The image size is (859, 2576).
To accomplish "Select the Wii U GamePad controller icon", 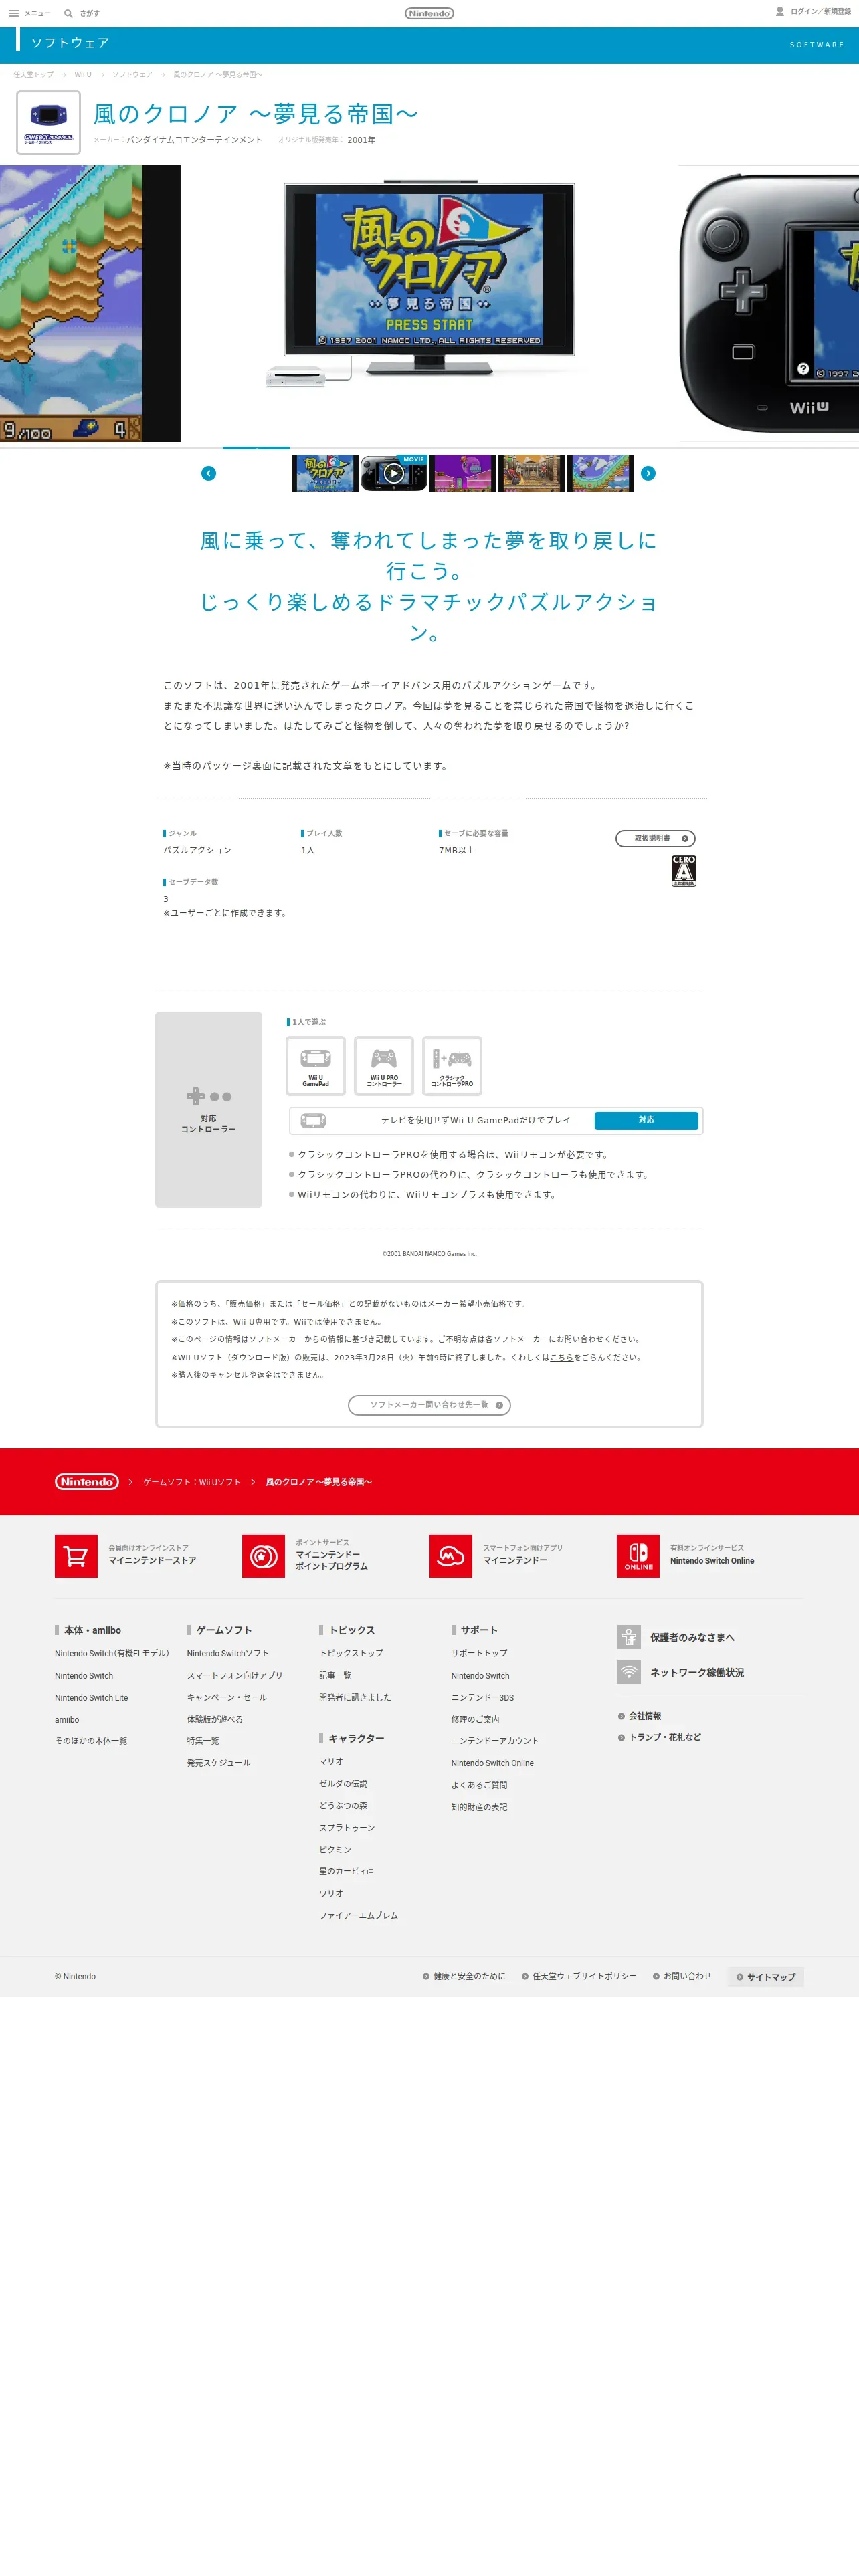I will 316,1065.
